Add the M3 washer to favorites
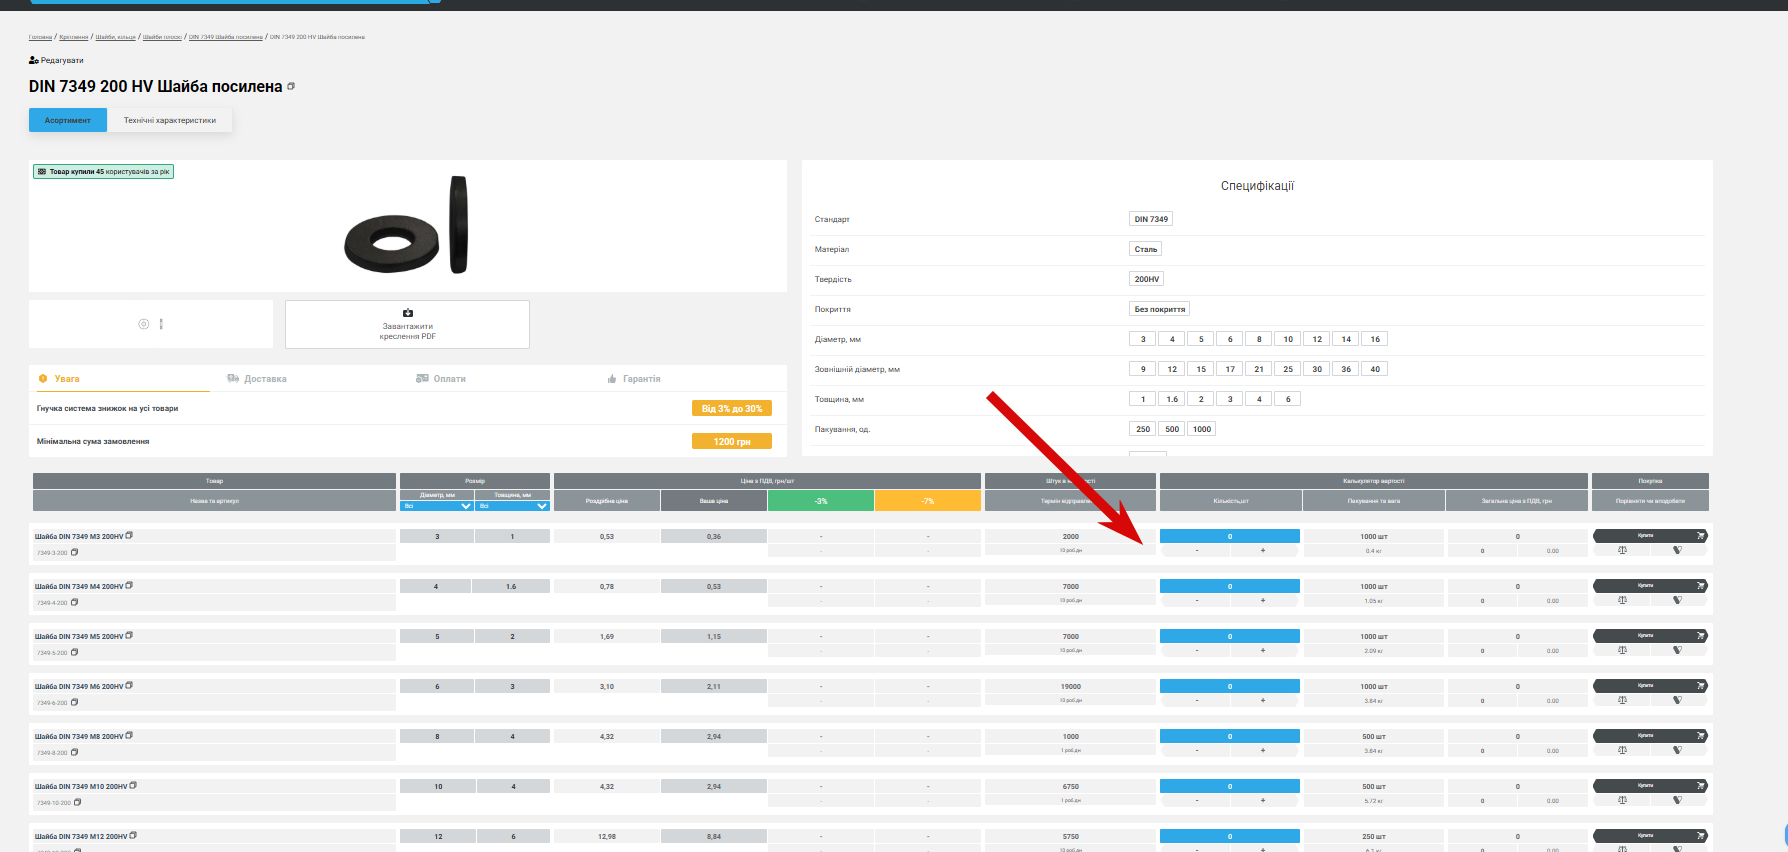 1678,550
